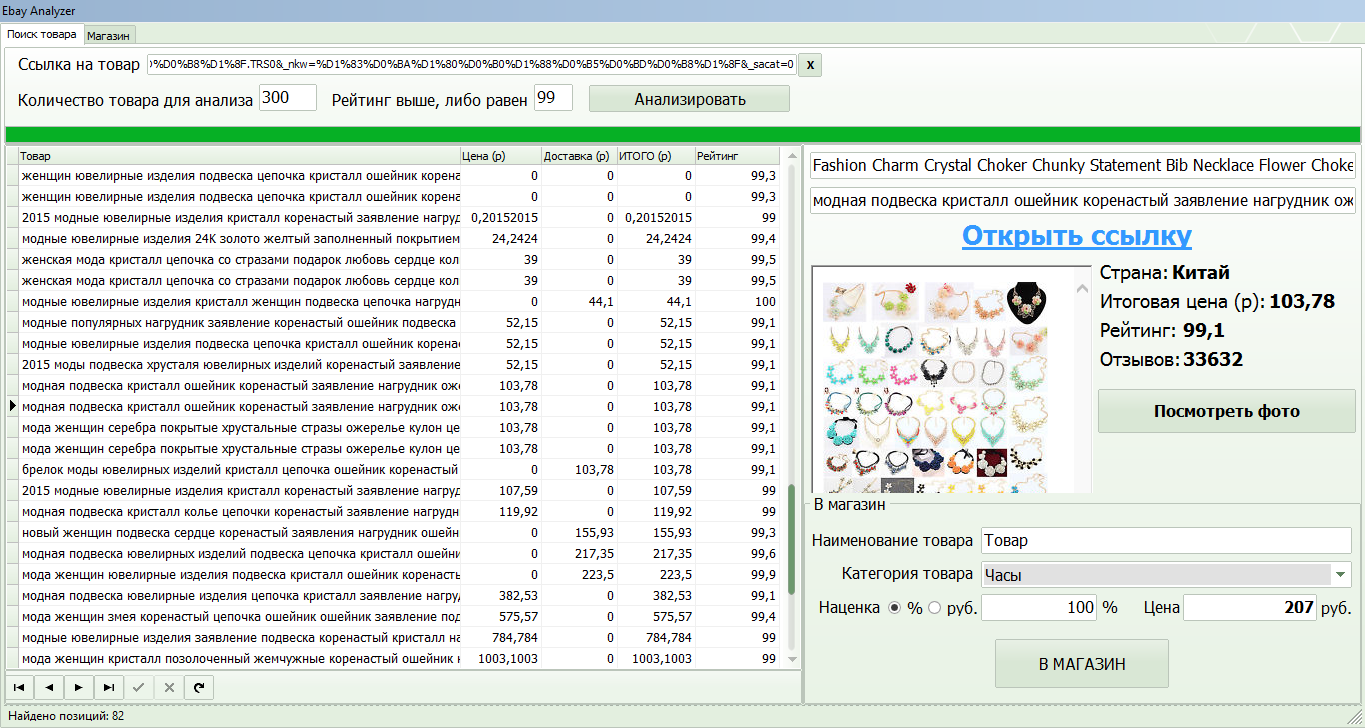This screenshot has height=728, width=1365.
Task: Click the refresh data navigator icon
Action: tap(199, 687)
